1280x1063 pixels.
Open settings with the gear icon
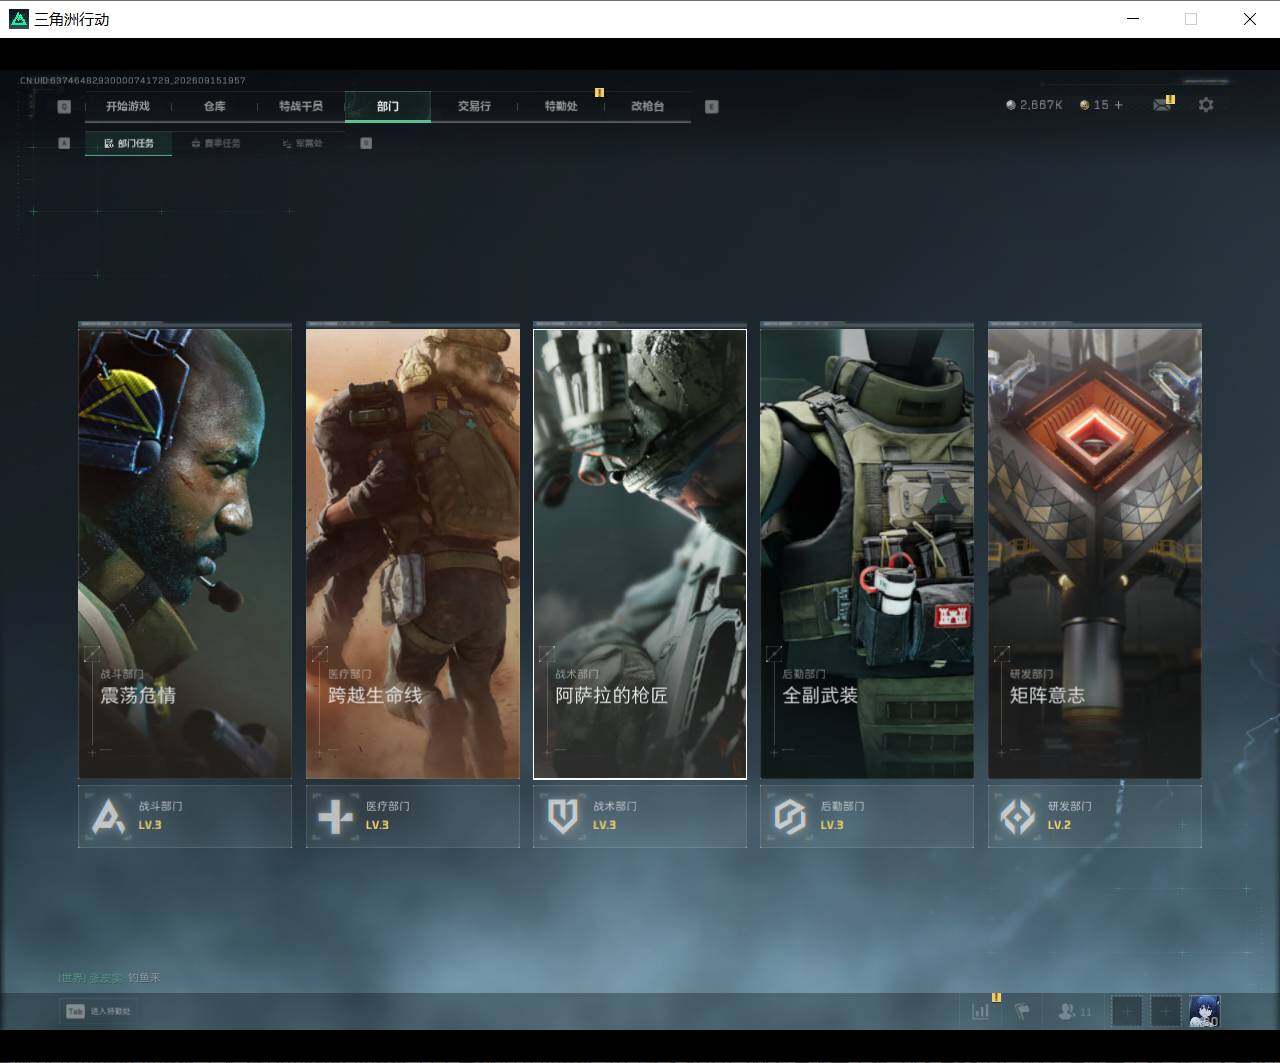point(1206,105)
